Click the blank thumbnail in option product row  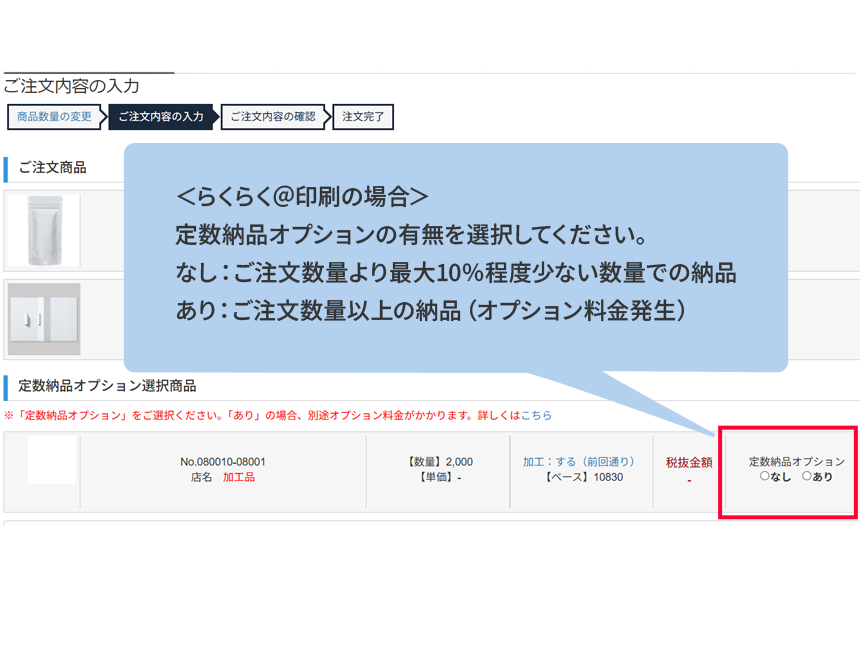click(51, 461)
